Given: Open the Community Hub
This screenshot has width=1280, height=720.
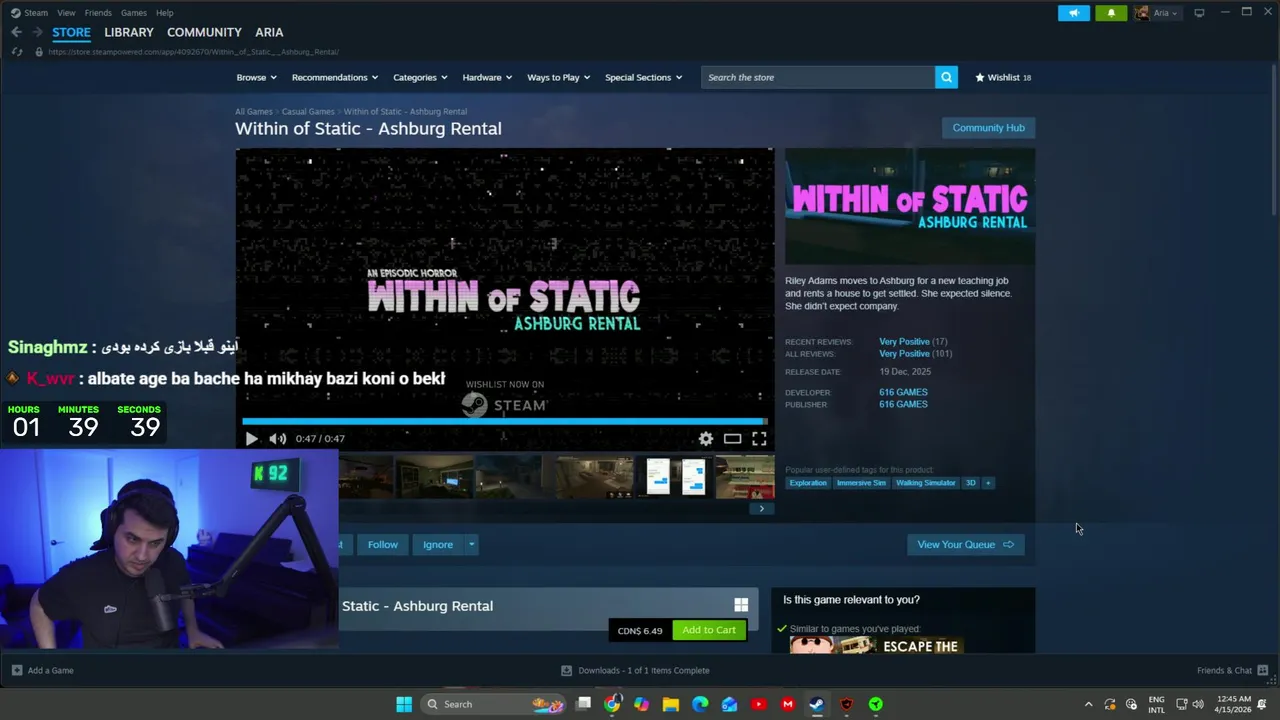Looking at the screenshot, I should pyautogui.click(x=988, y=128).
